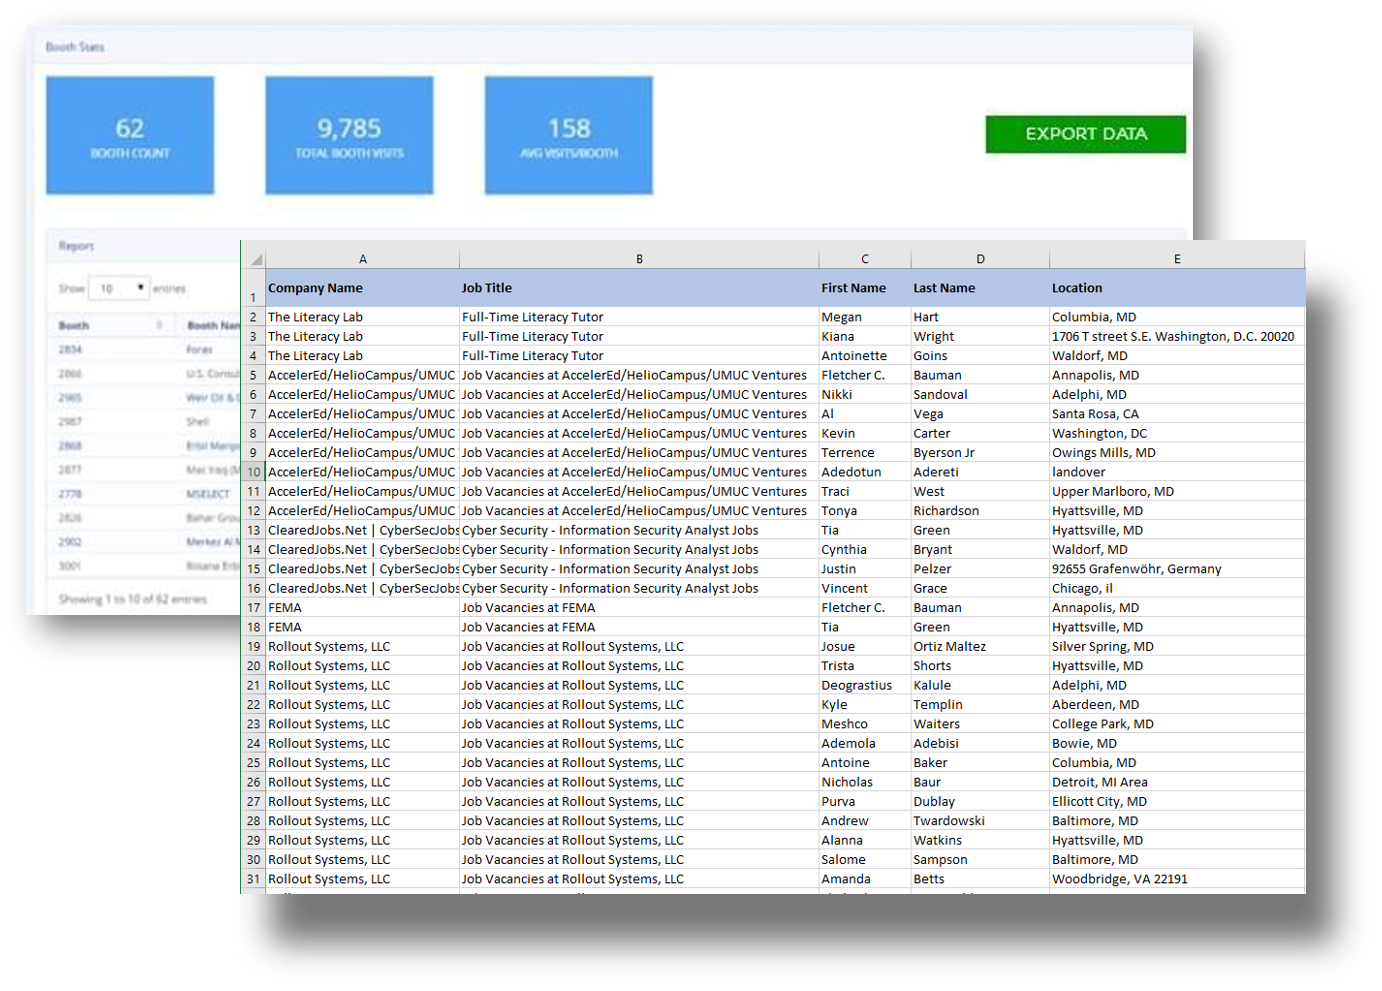Viewport: 1382px width, 991px height.
Task: Select the 'Woodbridge, VA 22191' location cell
Action: tap(1177, 879)
